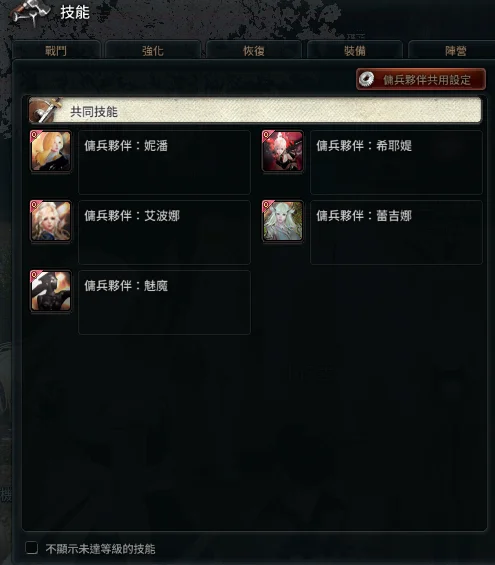Select the 傭兵夥伴：蕾吉娜 skill entry
This screenshot has width=495, height=565.
(396, 232)
